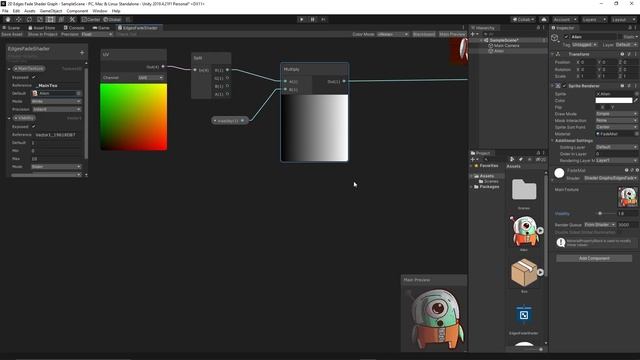Click the Pause button

pos(313,19)
